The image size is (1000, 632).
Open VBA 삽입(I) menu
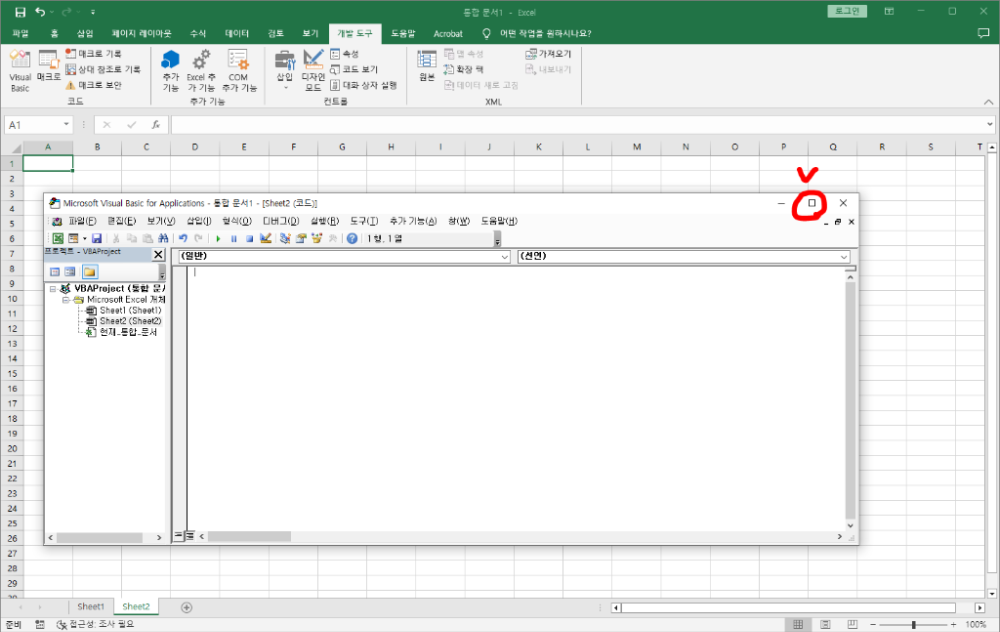(198, 221)
